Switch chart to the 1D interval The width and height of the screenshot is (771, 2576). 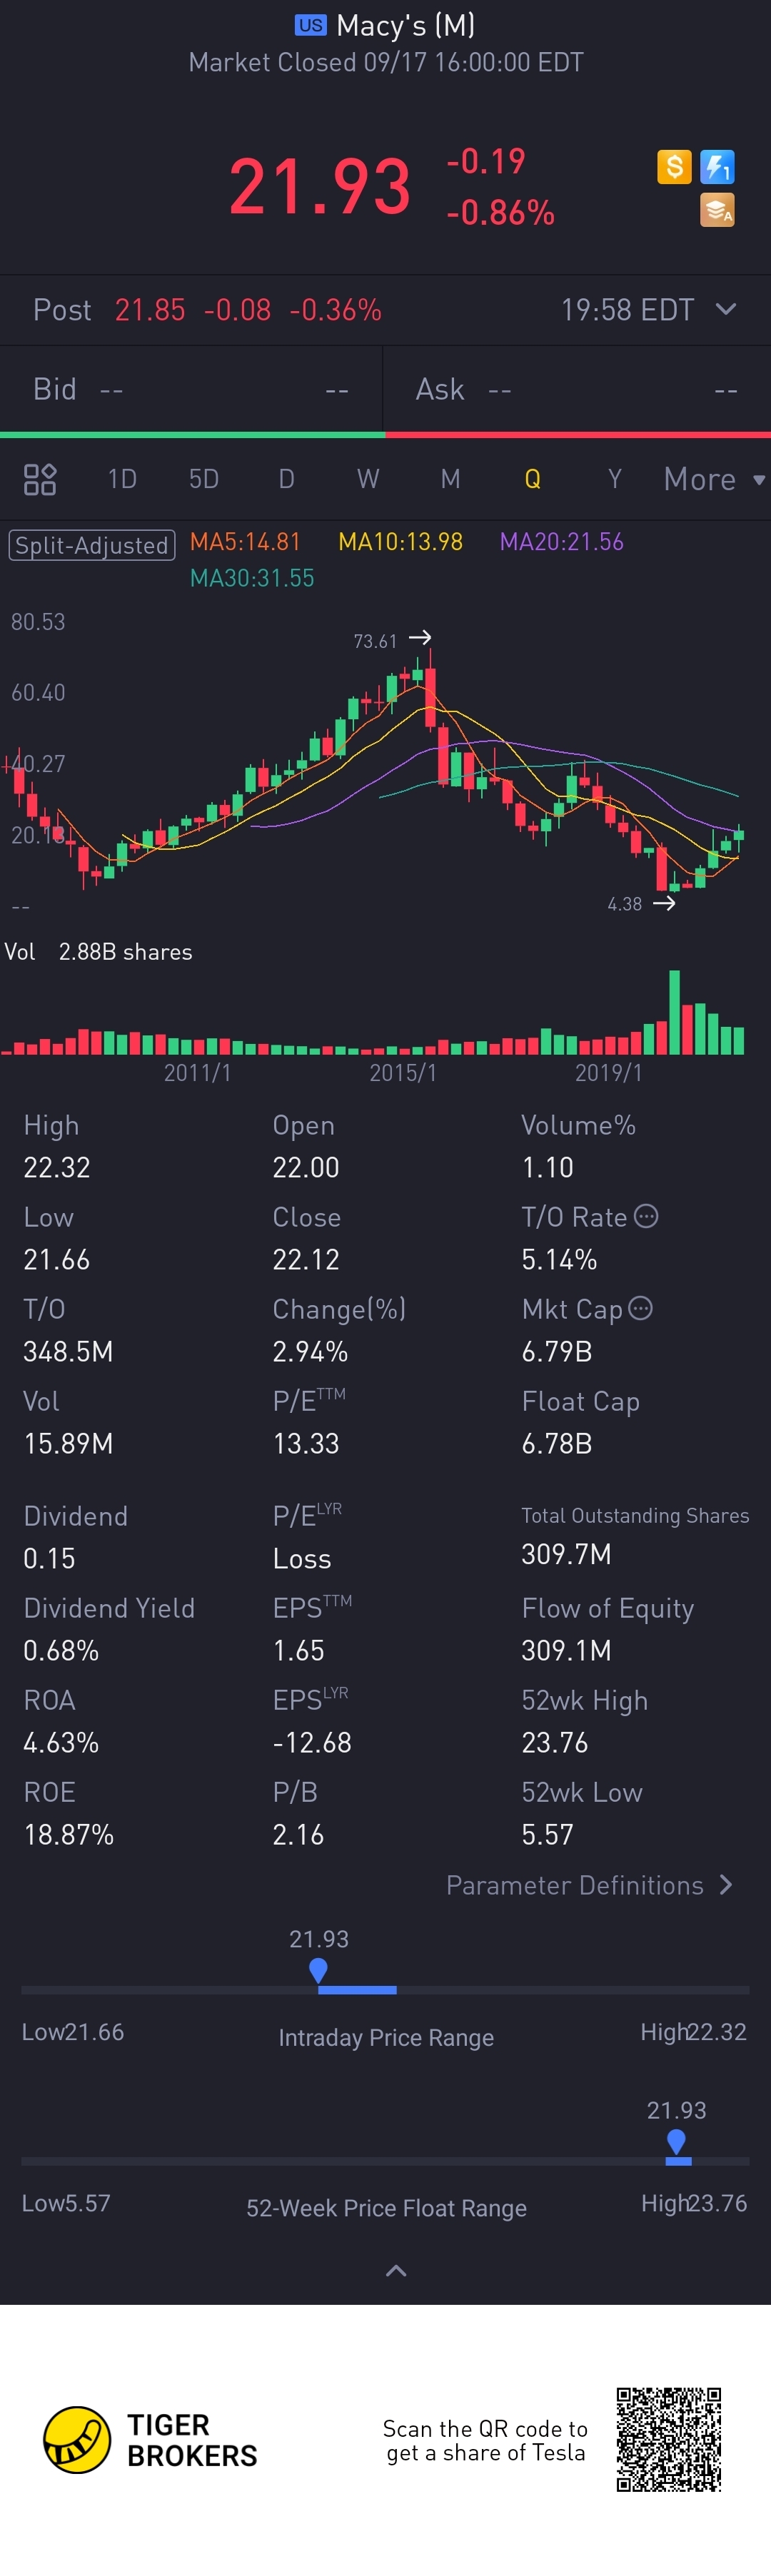pyautogui.click(x=122, y=479)
